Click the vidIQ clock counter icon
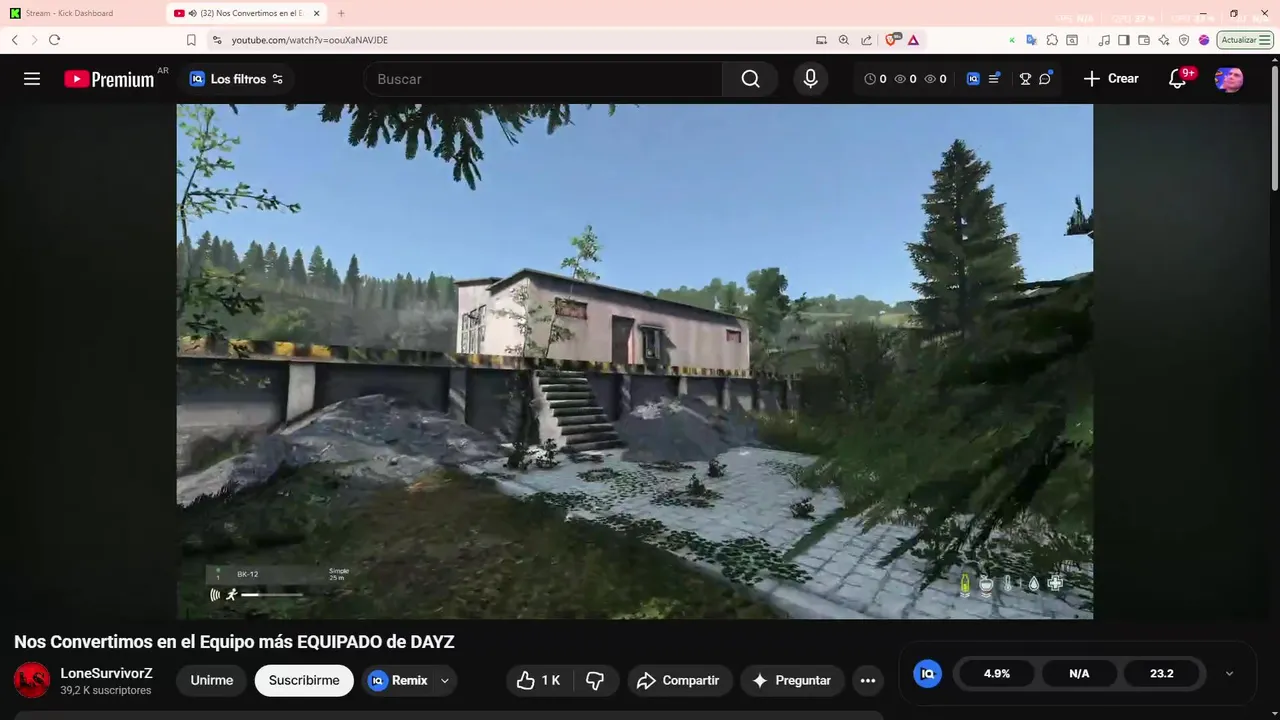 (869, 79)
